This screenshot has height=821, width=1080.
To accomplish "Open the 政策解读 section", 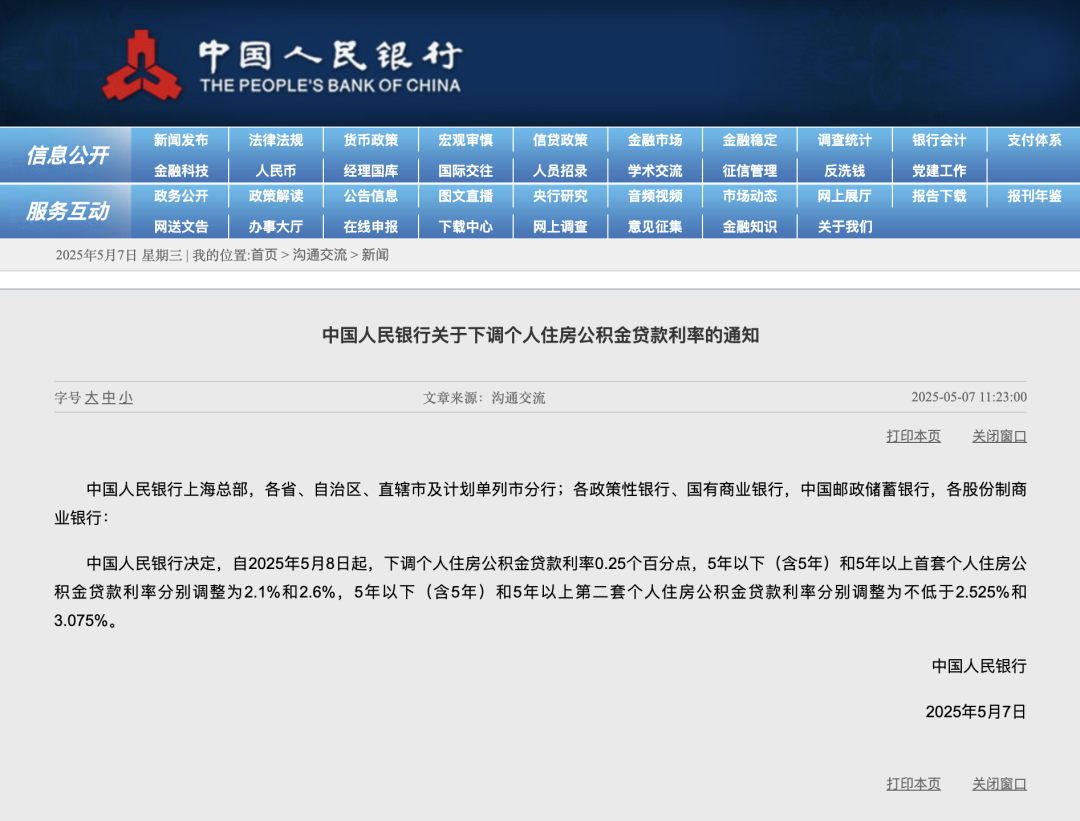I will (x=277, y=198).
